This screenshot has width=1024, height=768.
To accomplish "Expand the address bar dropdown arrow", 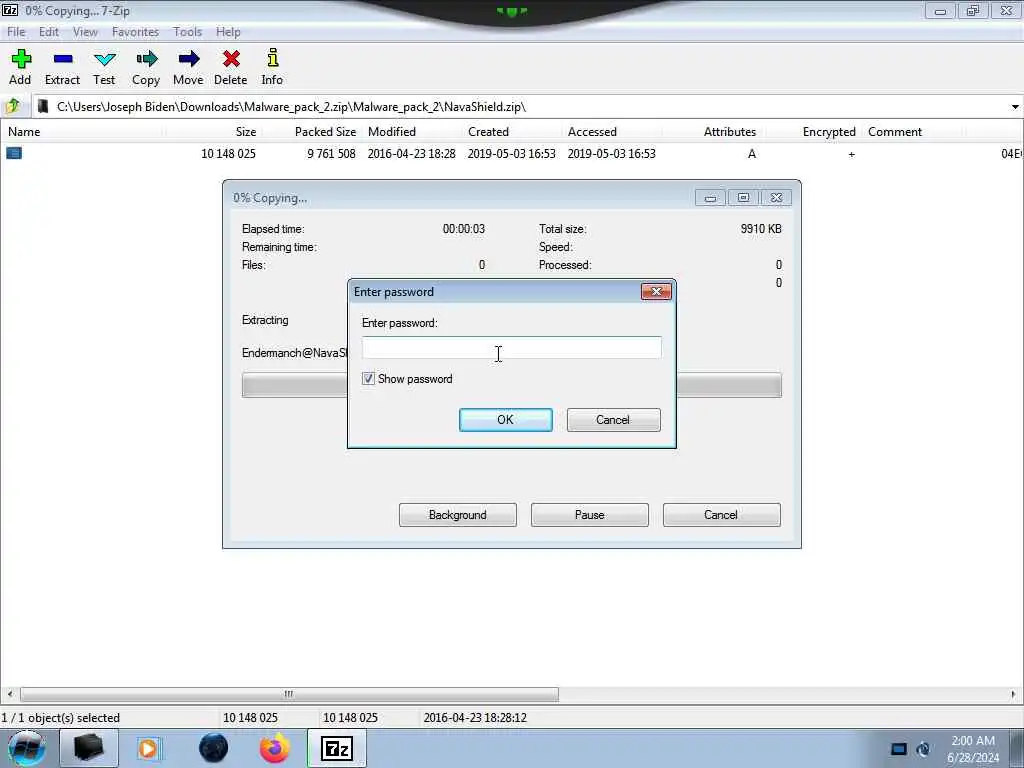I will point(1015,106).
